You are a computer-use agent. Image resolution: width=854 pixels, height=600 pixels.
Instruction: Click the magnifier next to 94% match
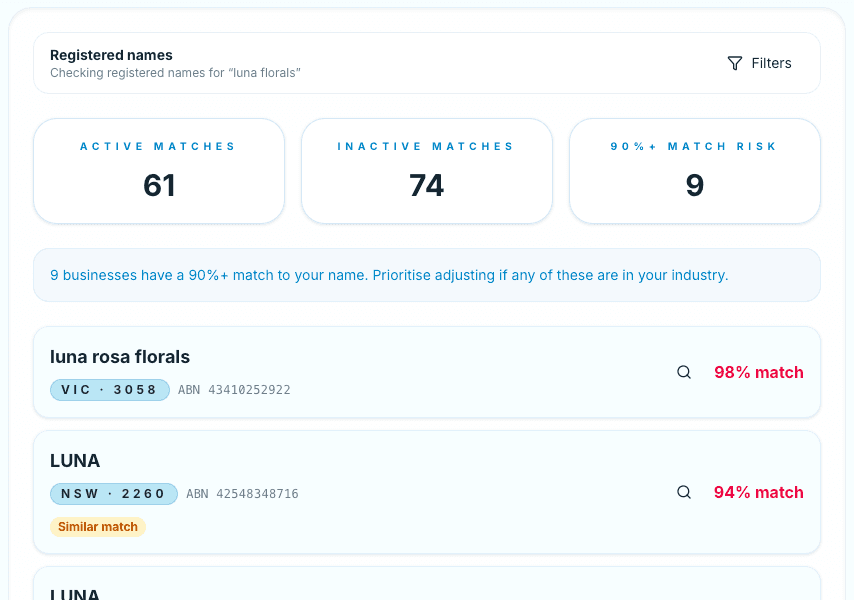[684, 492]
